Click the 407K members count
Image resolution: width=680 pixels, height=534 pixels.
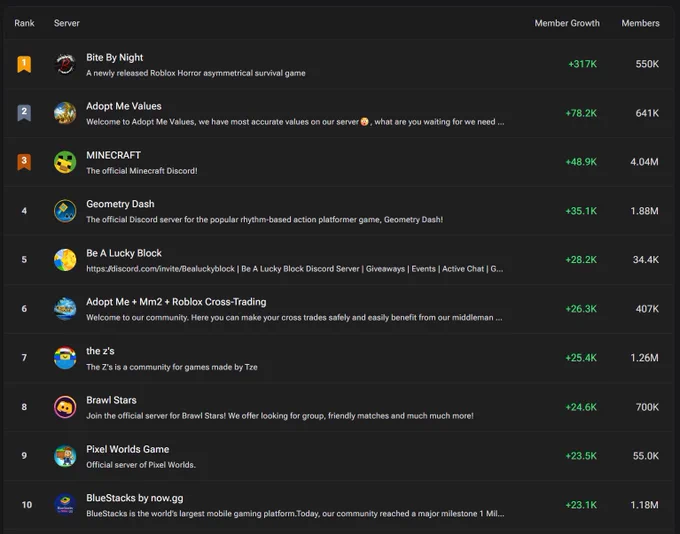647,309
